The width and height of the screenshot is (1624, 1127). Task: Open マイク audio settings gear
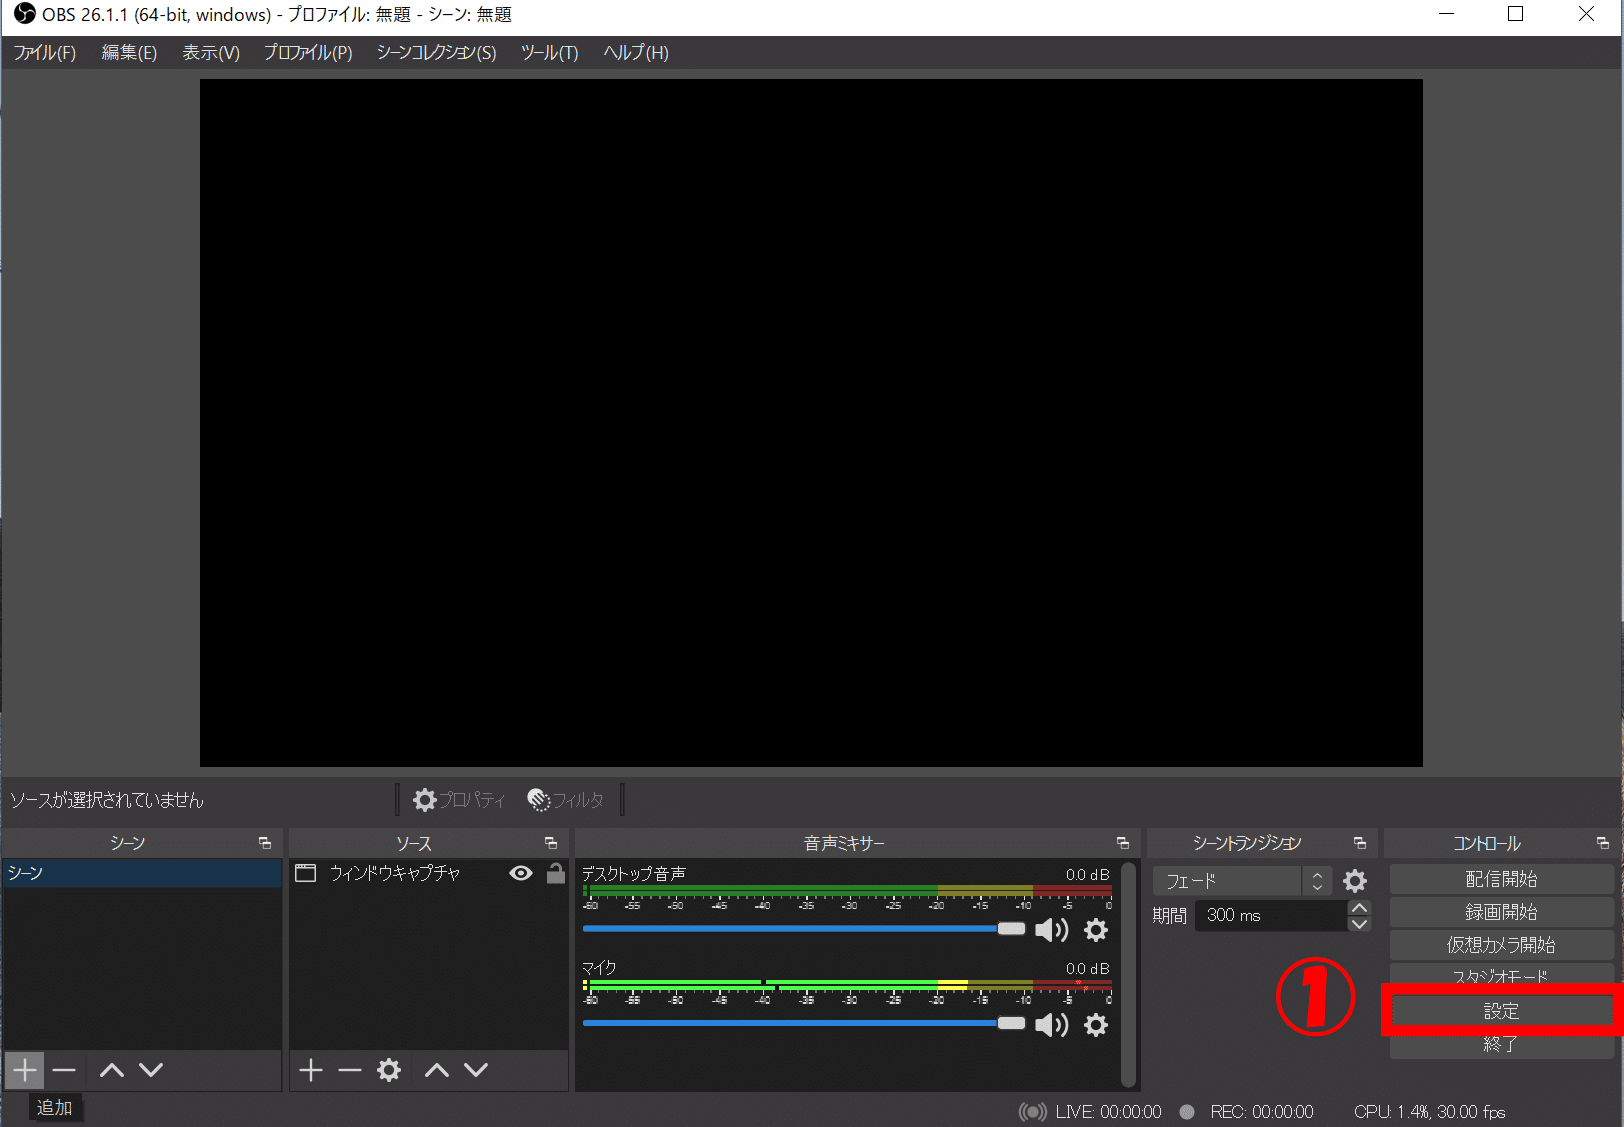(1096, 1025)
